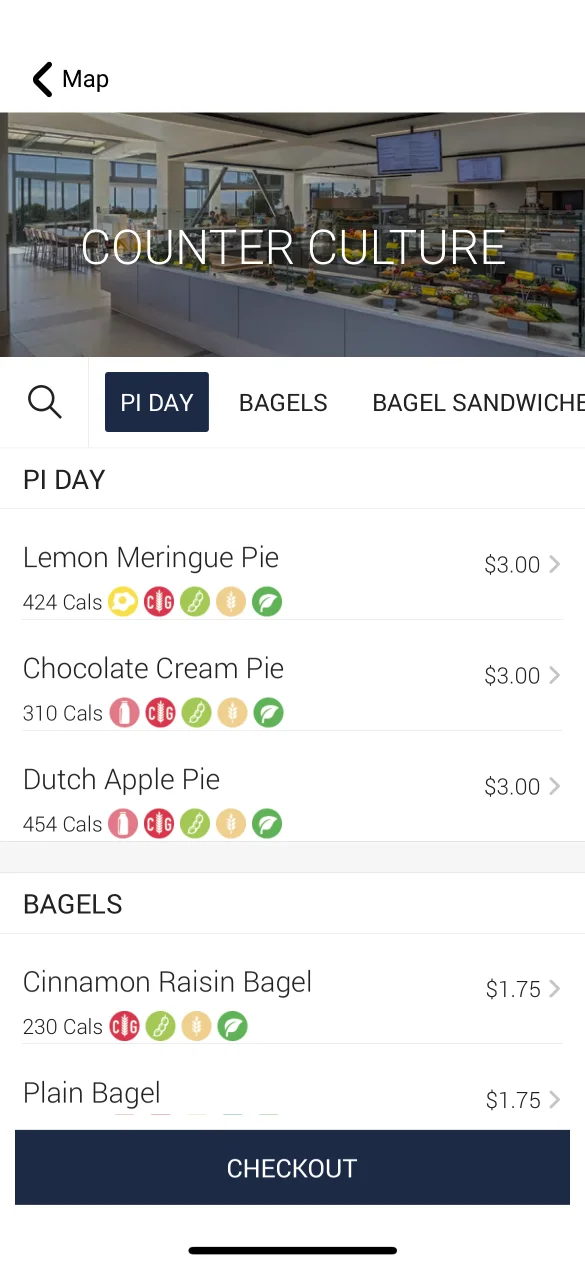Viewport: 585px width, 1266px height.
Task: Open Chocolate Cream Pie via its chevron
Action: coord(554,676)
